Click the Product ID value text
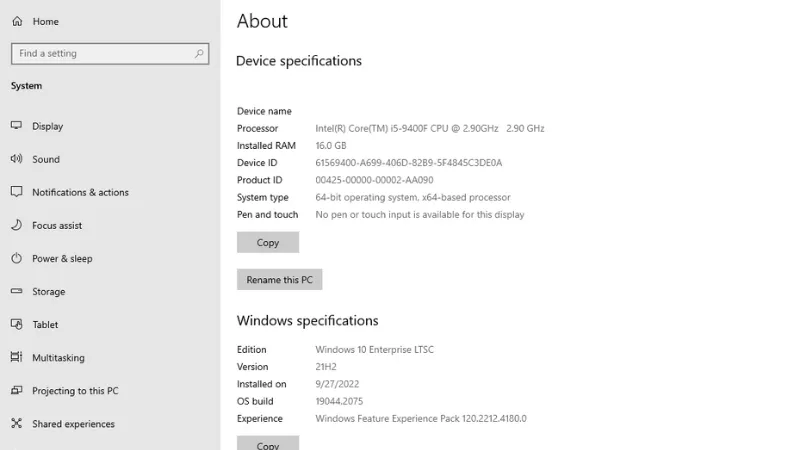This screenshot has width=800, height=450. coord(374,180)
